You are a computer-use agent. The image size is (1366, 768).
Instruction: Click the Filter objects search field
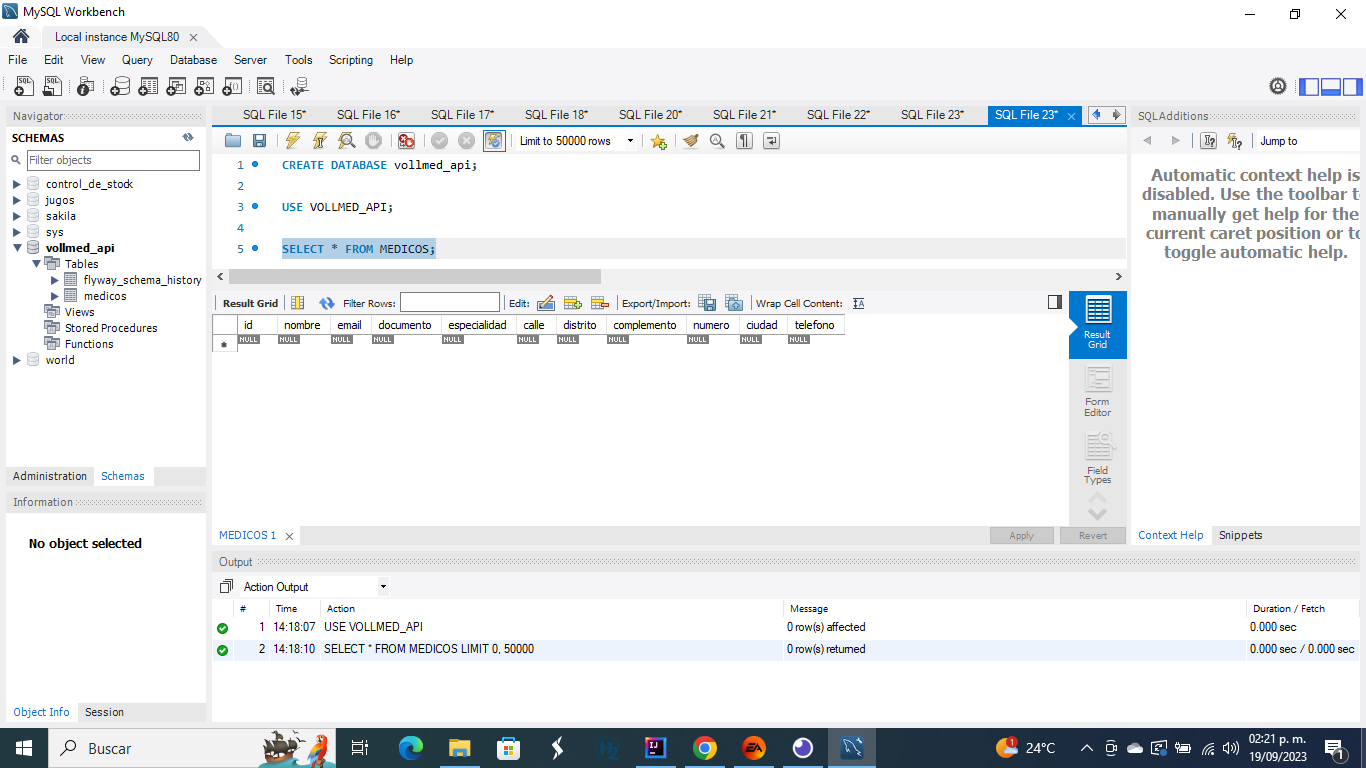pyautogui.click(x=113, y=160)
